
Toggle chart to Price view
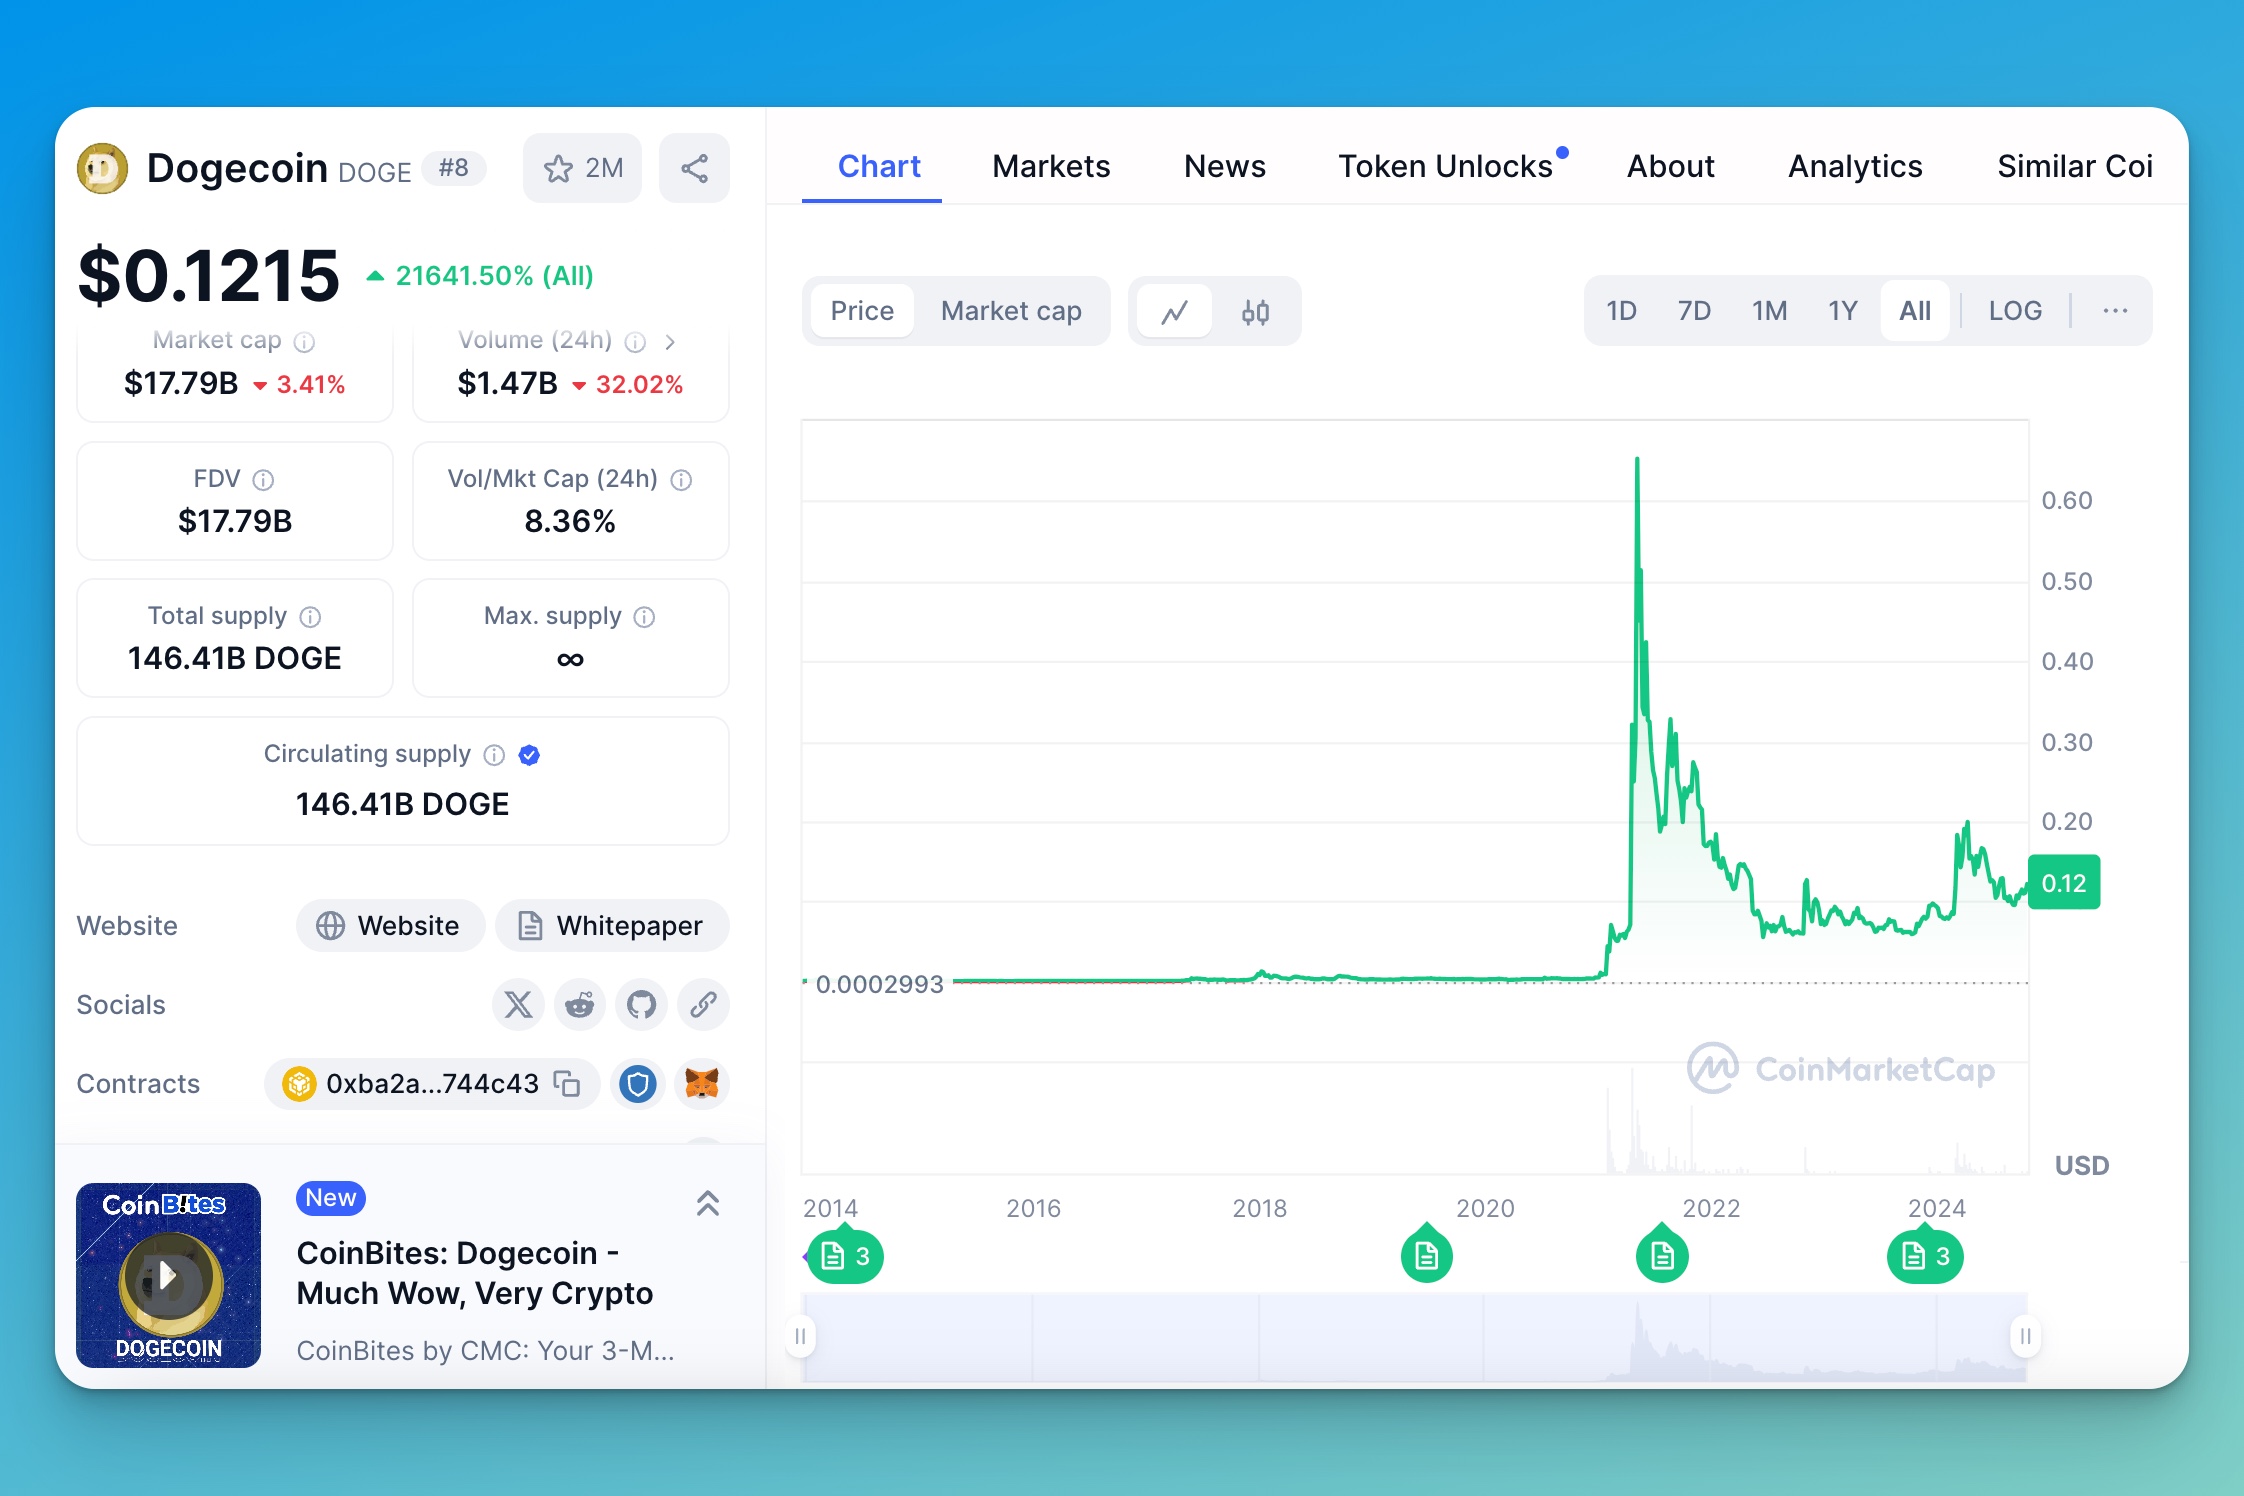862,311
